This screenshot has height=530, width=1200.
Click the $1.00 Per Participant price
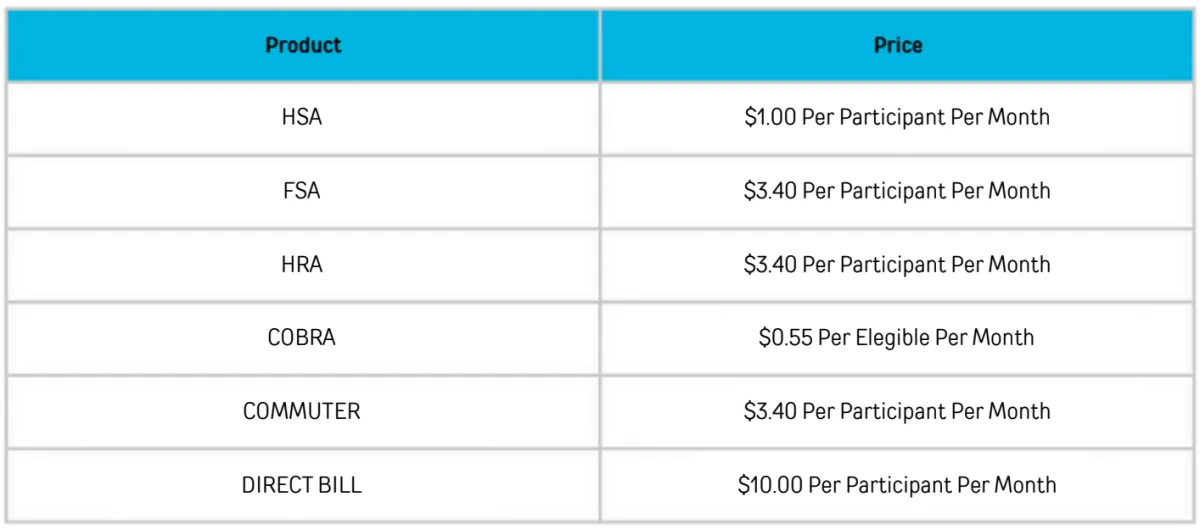click(897, 118)
